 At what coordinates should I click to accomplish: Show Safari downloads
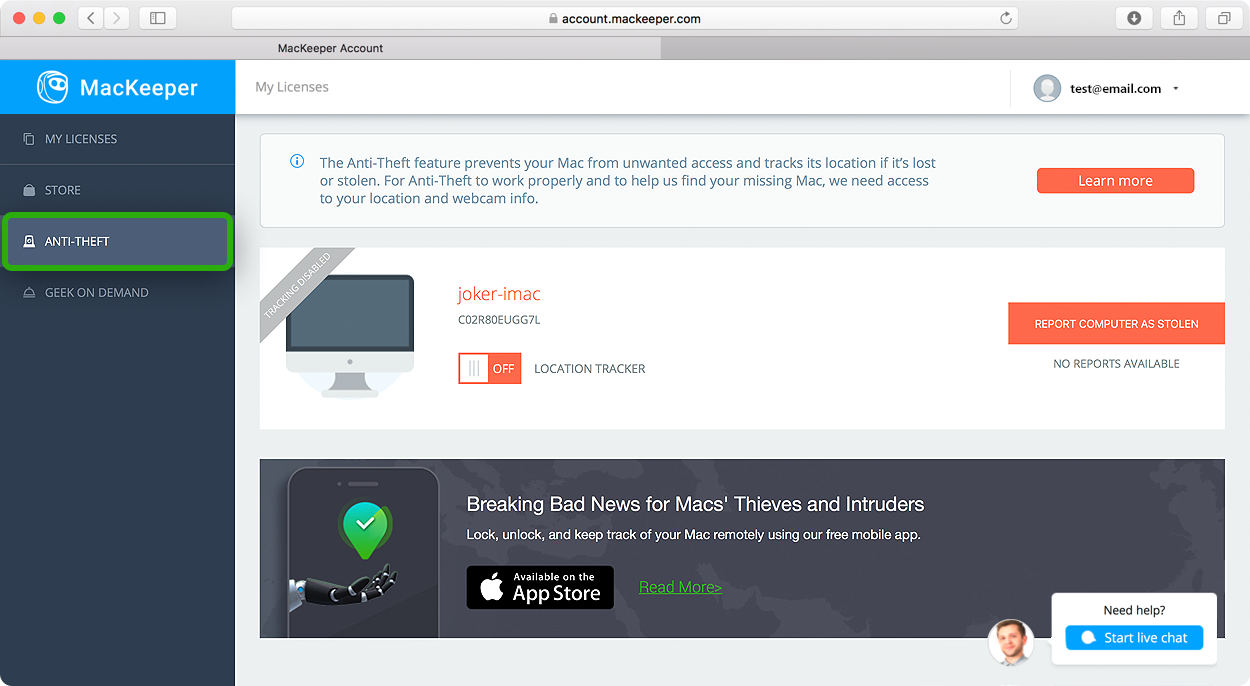point(1134,18)
